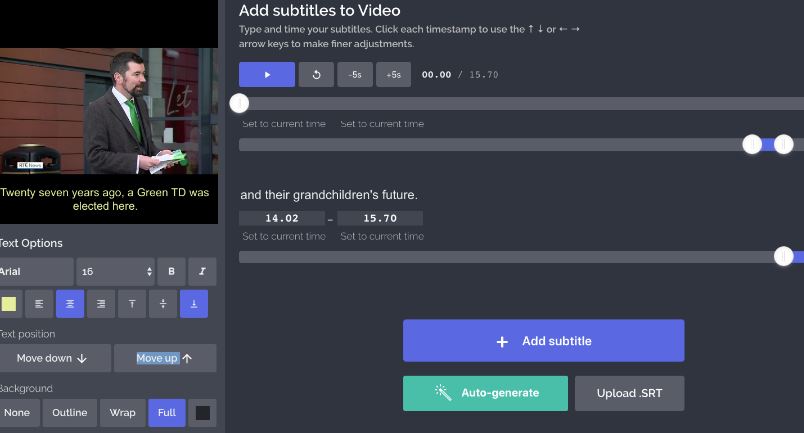This screenshot has height=433, width=804.
Task: Toggle italic text formatting
Action: [x=202, y=271]
